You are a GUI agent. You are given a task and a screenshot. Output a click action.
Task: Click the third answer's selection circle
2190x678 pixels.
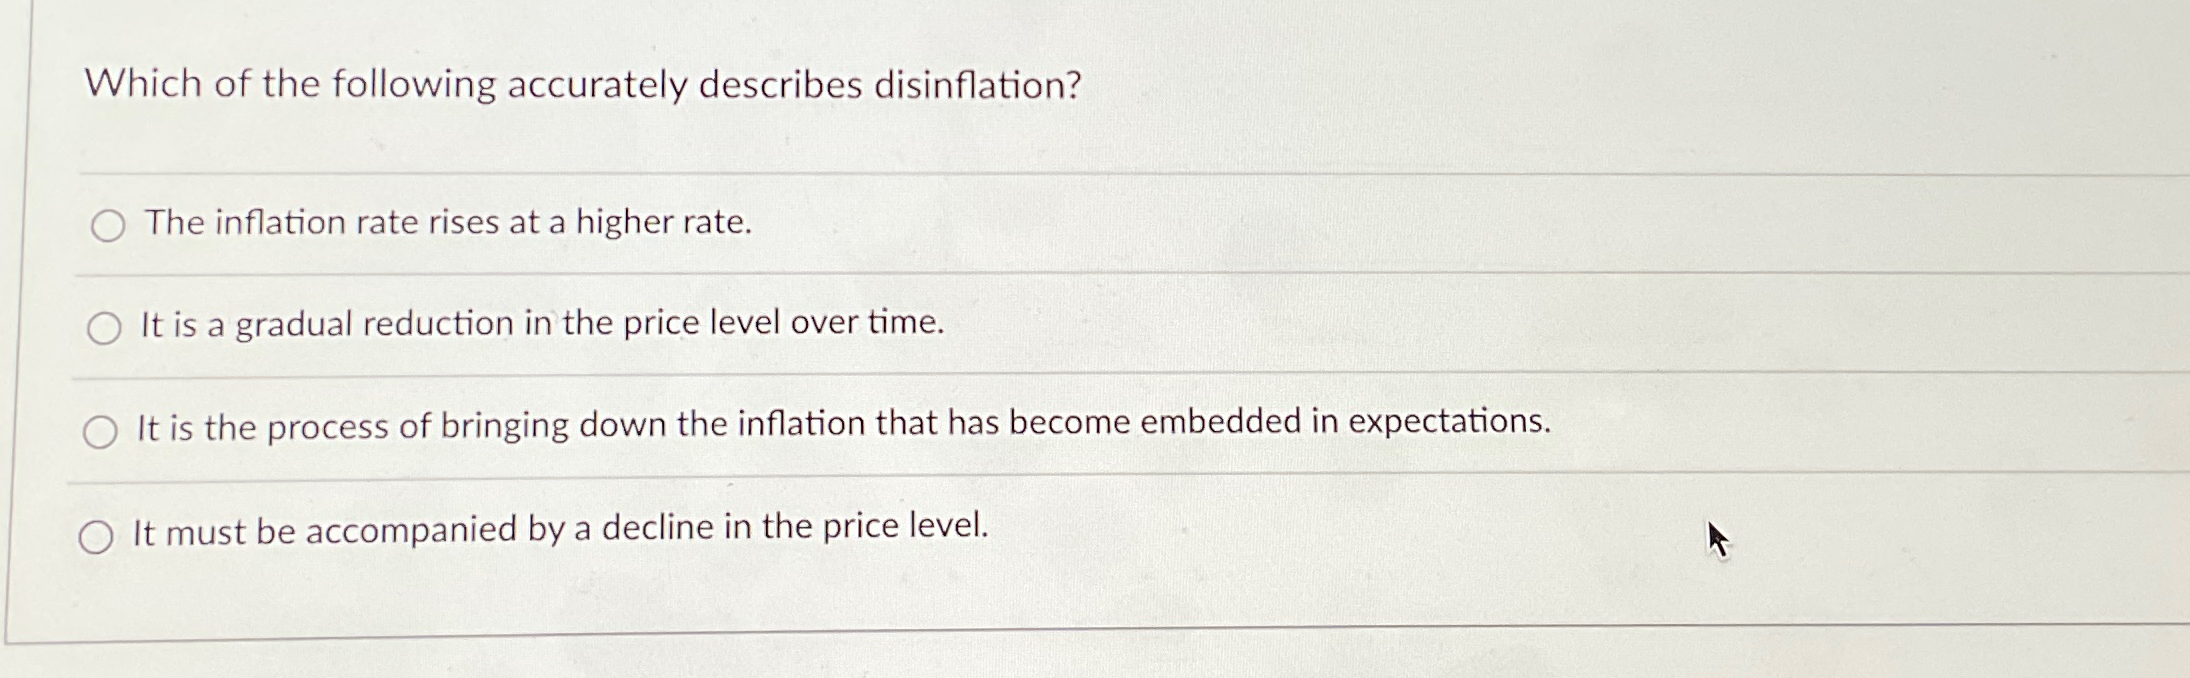[101, 430]
